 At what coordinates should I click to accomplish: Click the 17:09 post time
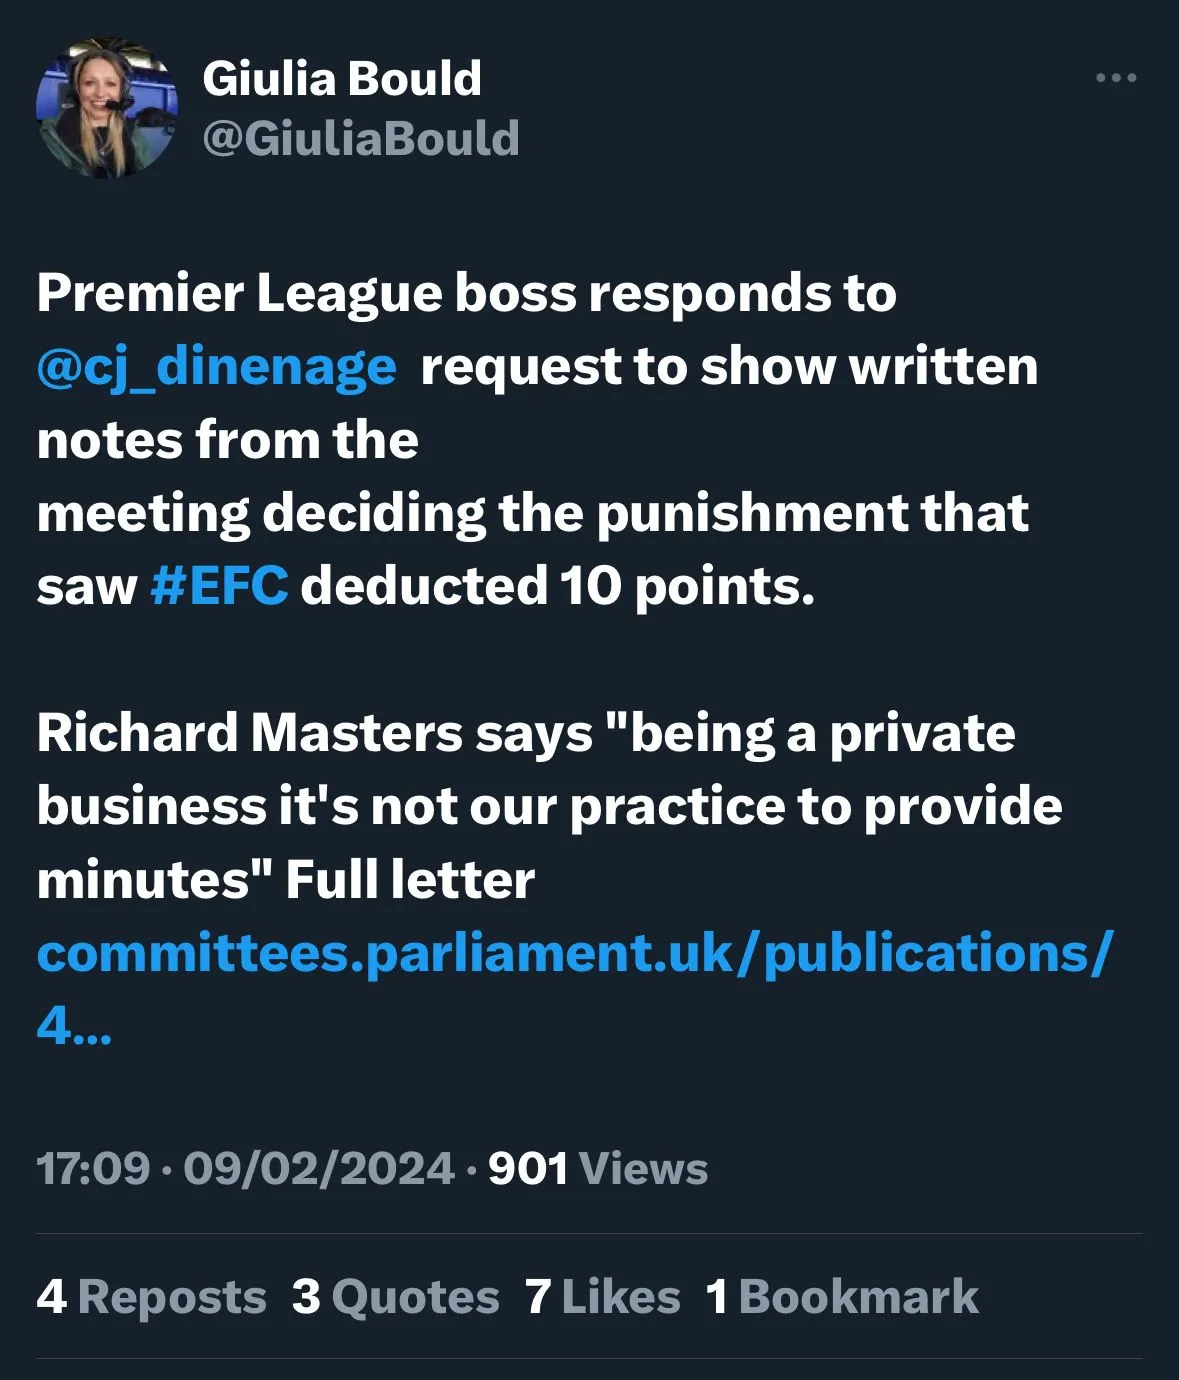coord(93,1168)
